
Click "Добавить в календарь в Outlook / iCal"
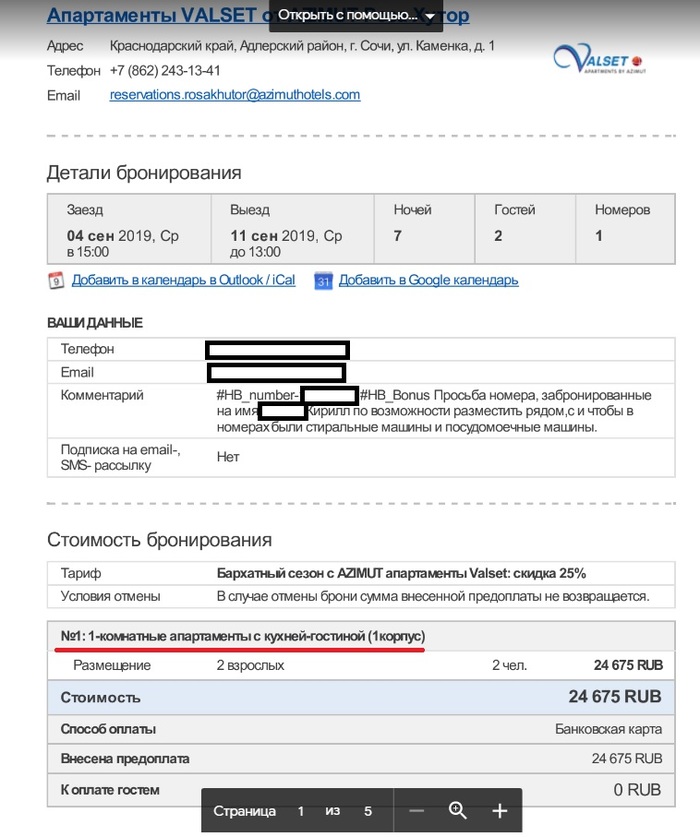(x=183, y=280)
